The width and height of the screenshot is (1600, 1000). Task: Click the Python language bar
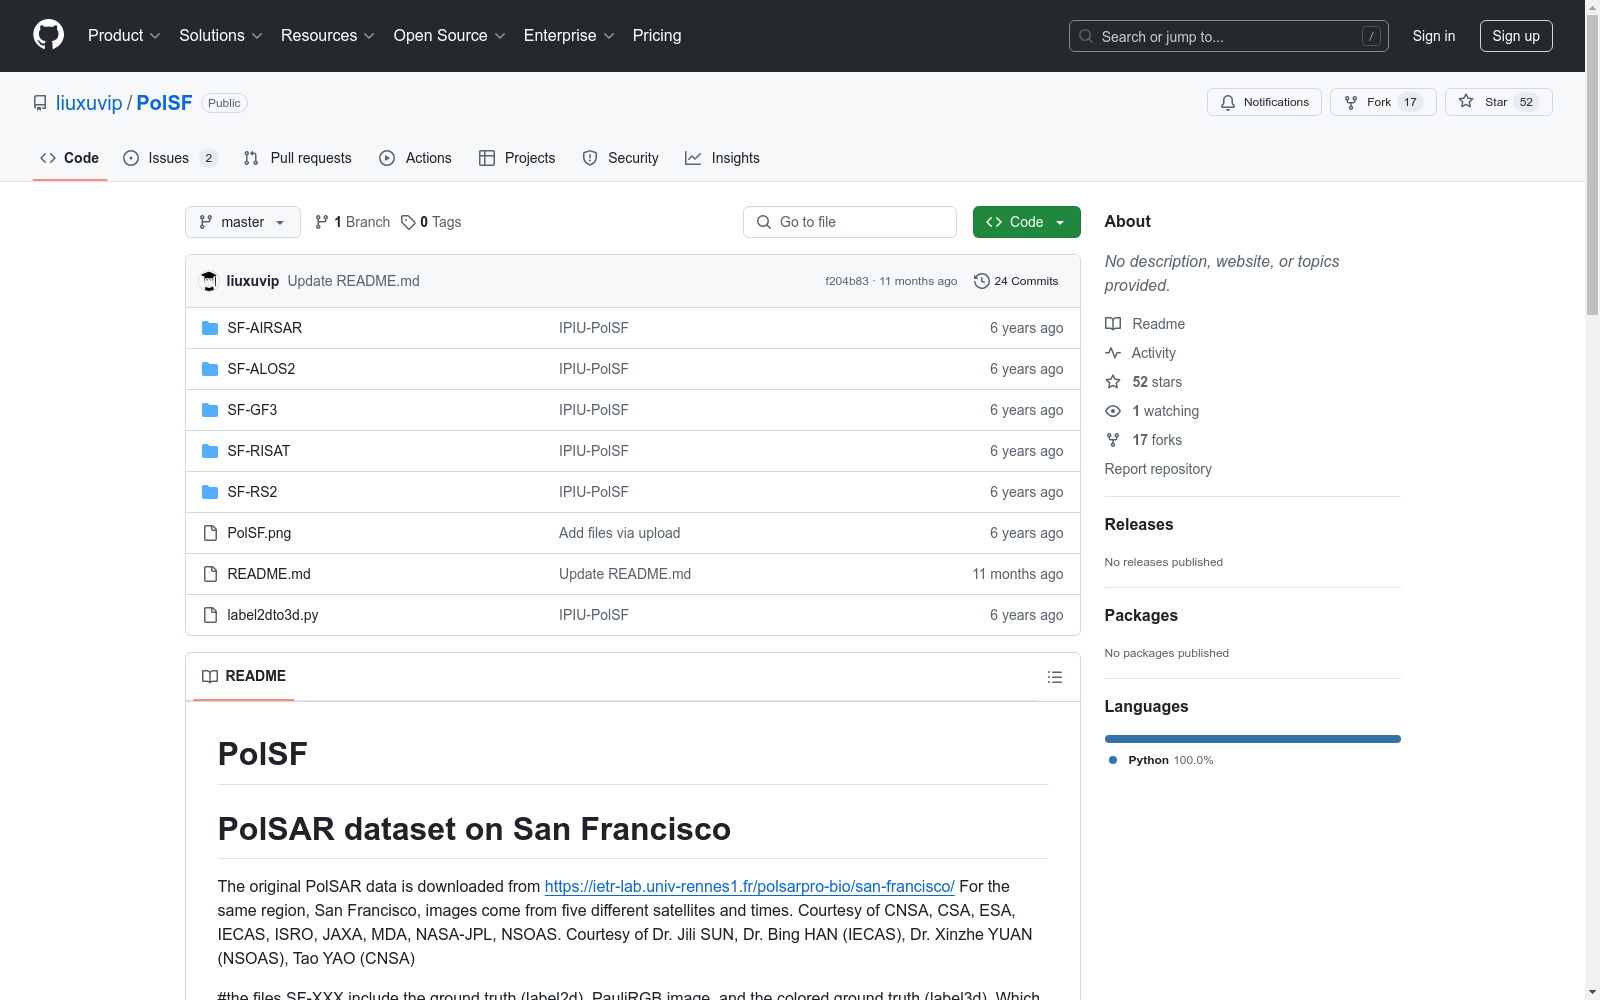pyautogui.click(x=1253, y=739)
